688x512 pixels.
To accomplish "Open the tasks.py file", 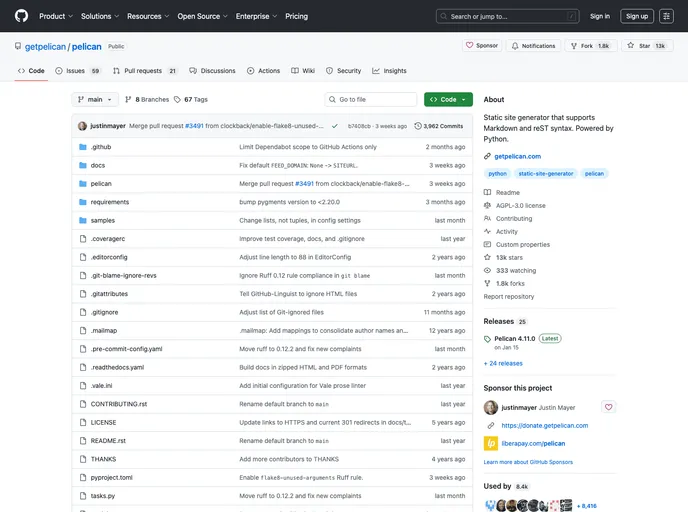I will point(103,496).
